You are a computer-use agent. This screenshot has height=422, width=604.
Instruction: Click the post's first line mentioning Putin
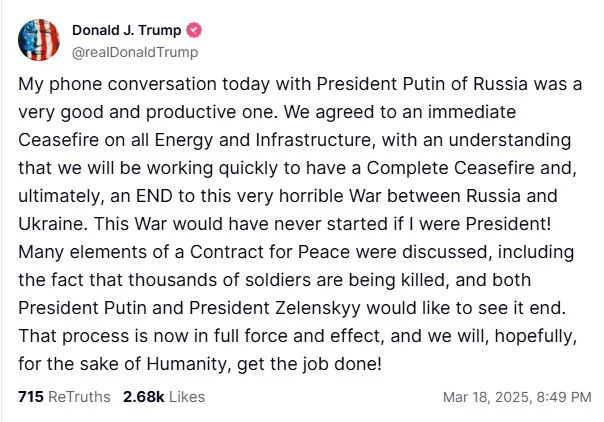(x=300, y=84)
